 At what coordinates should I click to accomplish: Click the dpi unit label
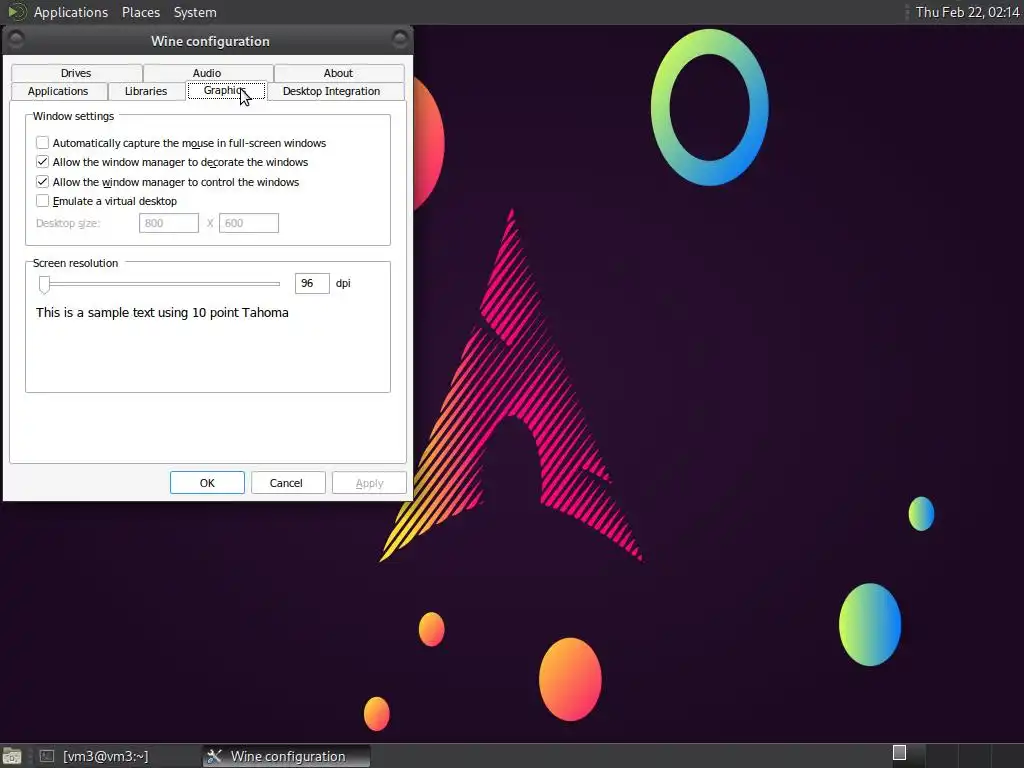[x=343, y=283]
